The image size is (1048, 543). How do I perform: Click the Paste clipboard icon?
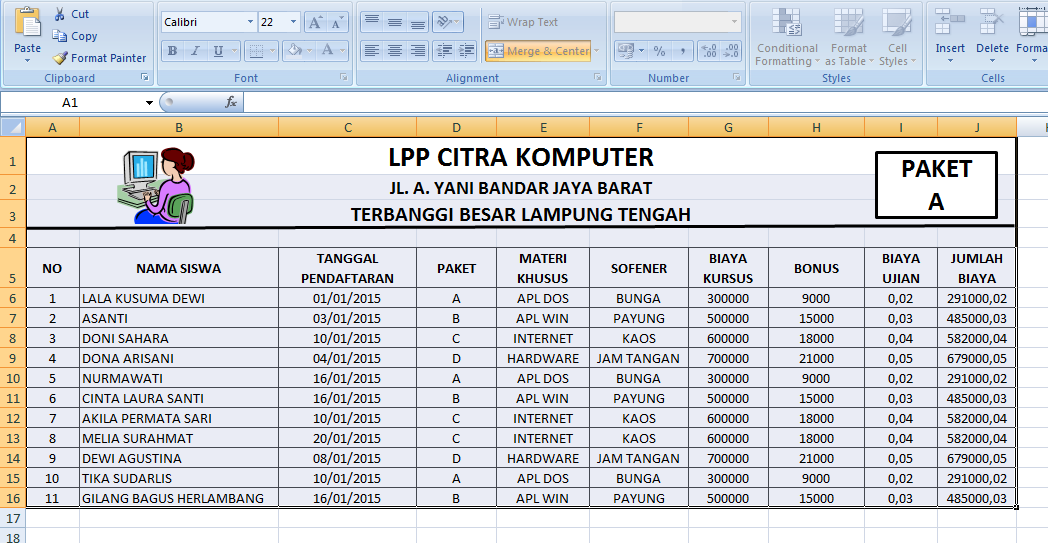[27, 22]
